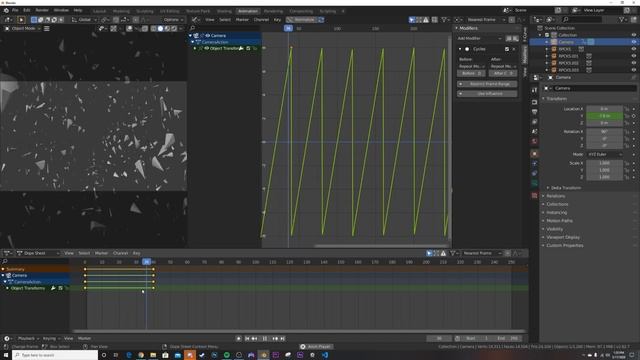The image size is (640, 360).
Task: Open the Dope Sheet mode dropdown
Action: tap(38, 253)
